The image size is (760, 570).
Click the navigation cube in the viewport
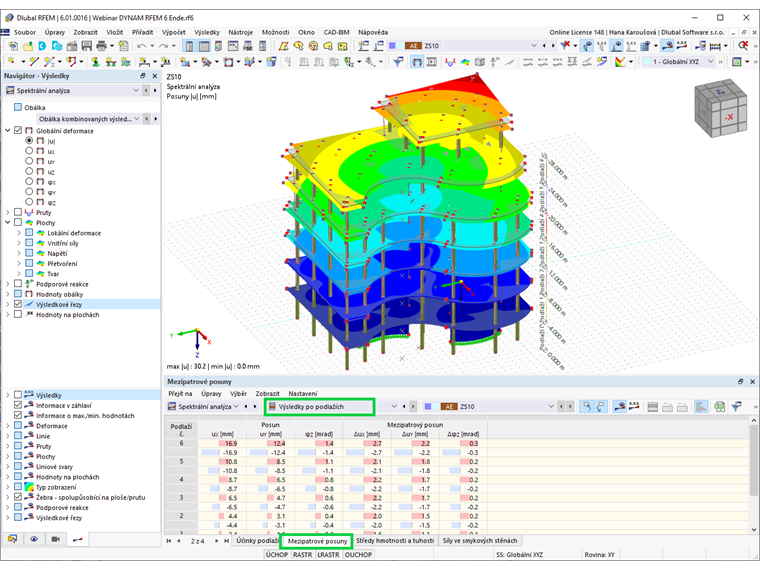(x=720, y=108)
